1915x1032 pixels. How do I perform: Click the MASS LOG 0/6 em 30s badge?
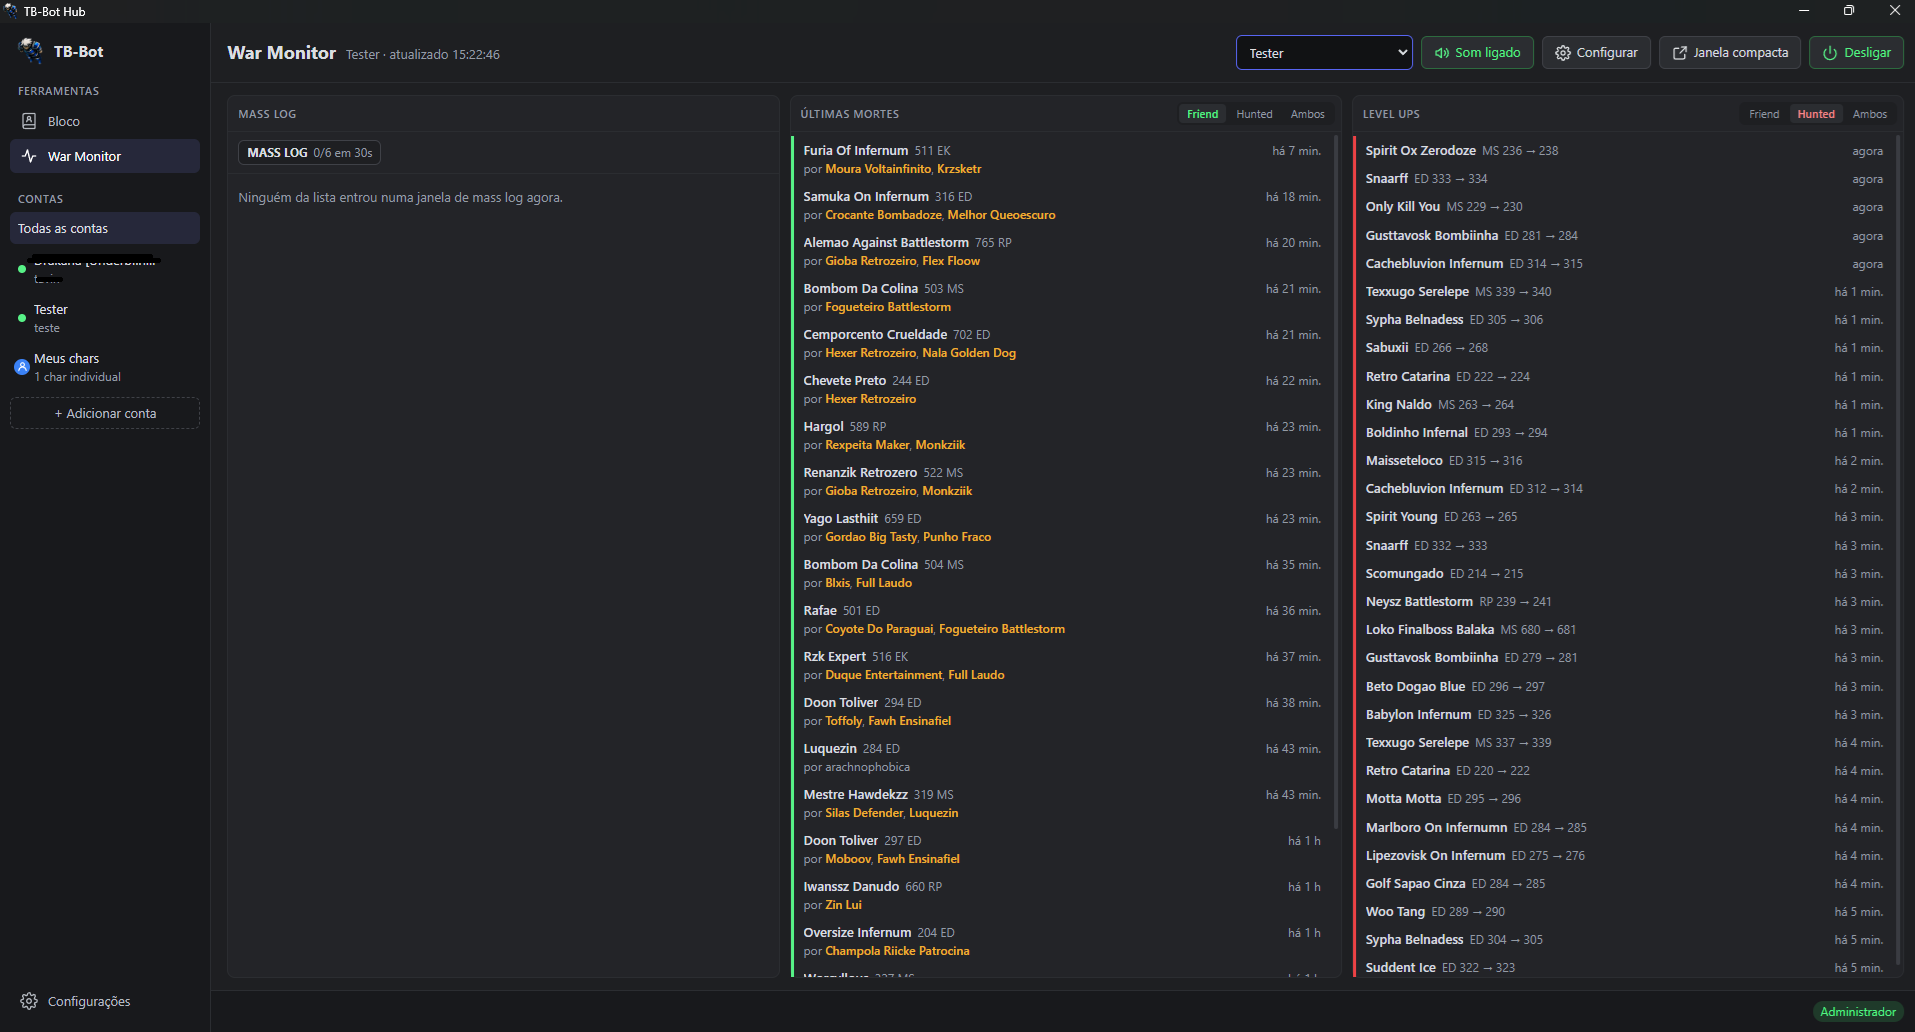pyautogui.click(x=310, y=153)
